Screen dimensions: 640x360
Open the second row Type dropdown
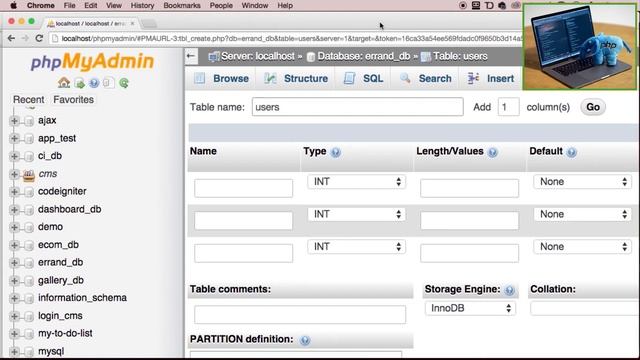(x=357, y=214)
